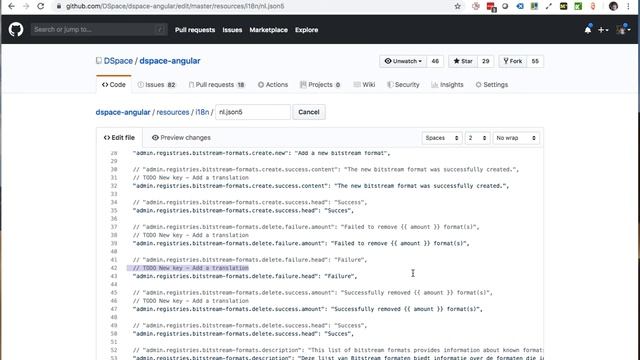Click the browser address bar URL

[x=175, y=6]
